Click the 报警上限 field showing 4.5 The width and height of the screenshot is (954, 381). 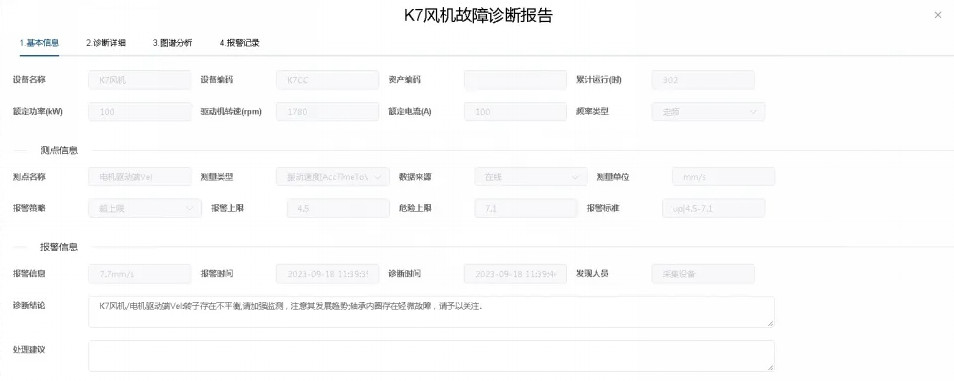click(x=338, y=208)
